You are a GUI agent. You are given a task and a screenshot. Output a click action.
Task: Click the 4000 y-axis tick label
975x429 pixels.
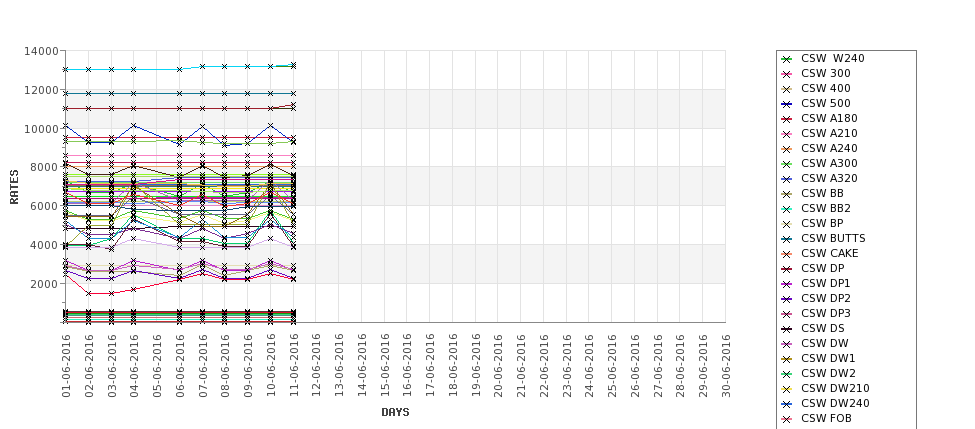point(45,245)
